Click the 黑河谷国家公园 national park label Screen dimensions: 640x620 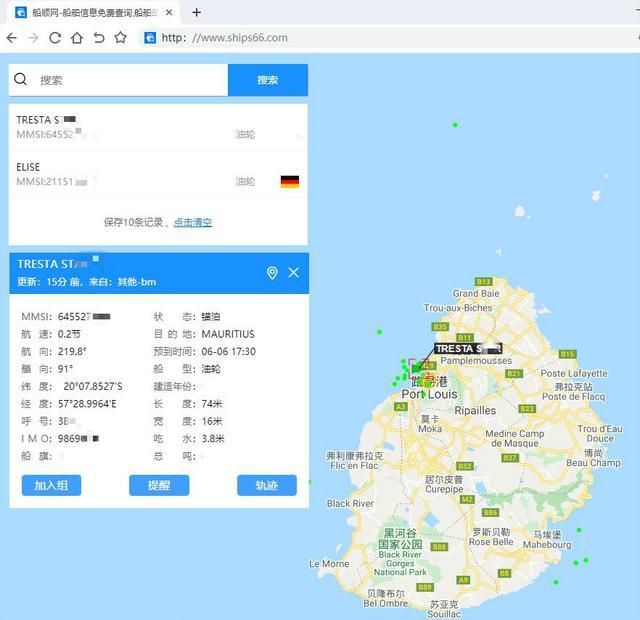click(400, 539)
